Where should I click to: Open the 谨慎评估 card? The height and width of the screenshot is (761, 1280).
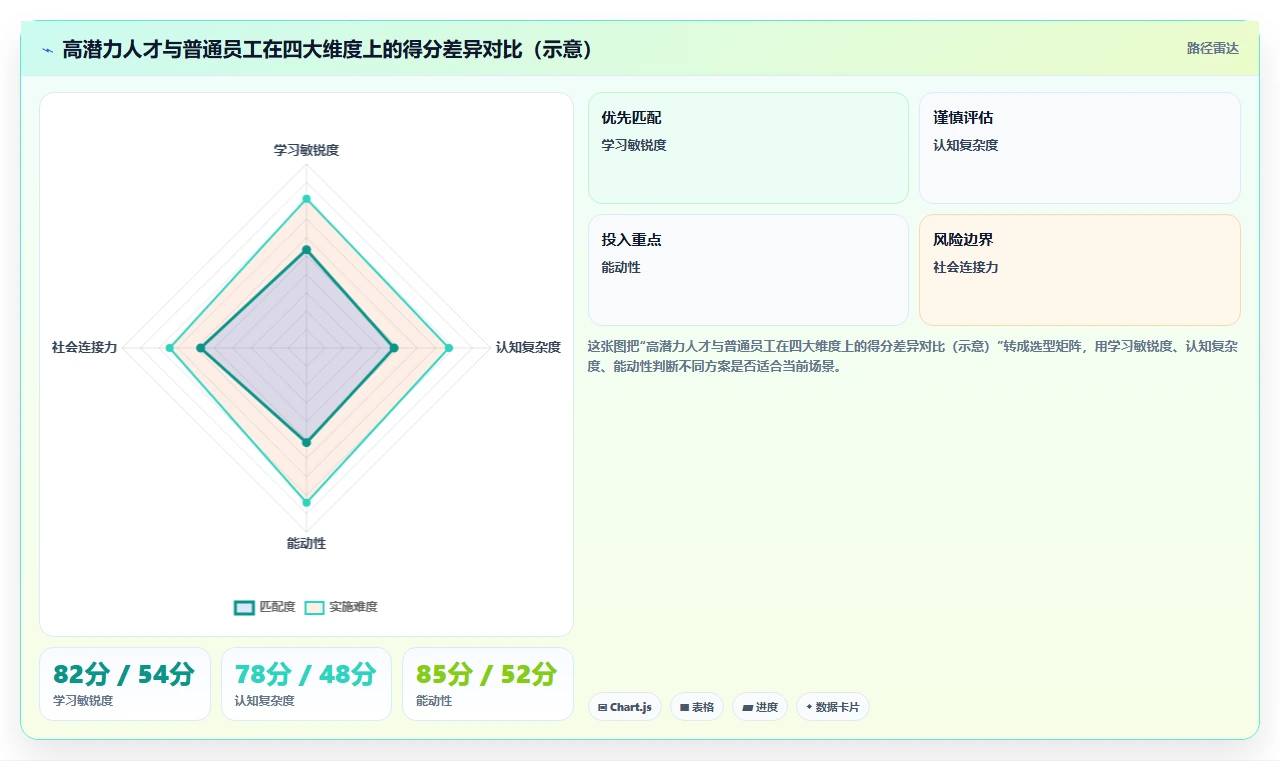(1080, 148)
